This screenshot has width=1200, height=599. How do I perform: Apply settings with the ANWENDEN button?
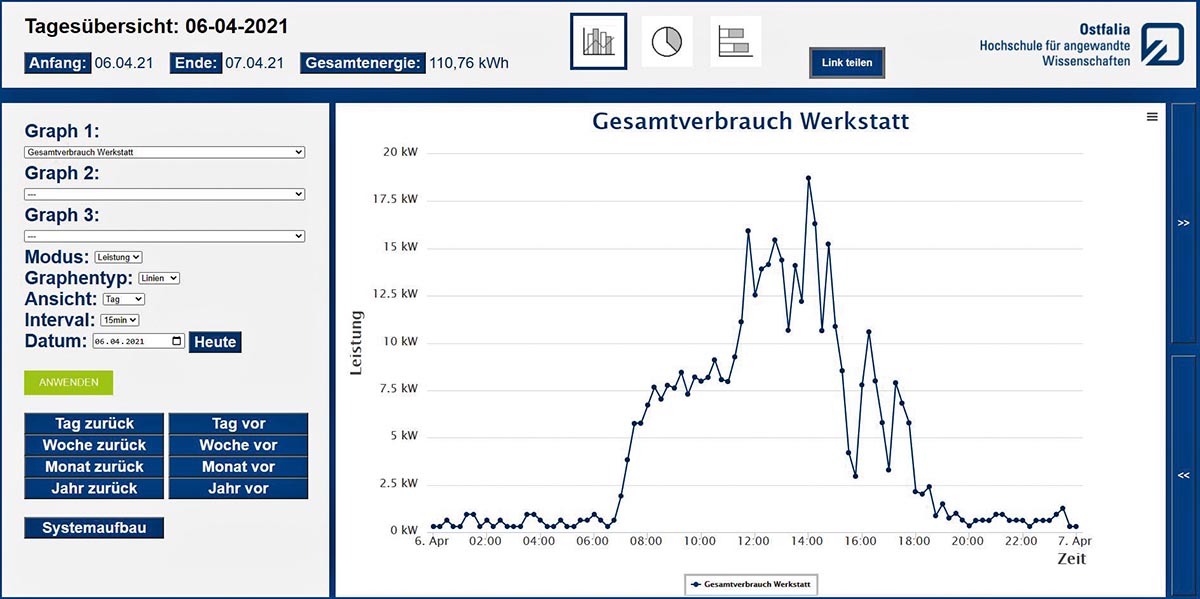69,382
